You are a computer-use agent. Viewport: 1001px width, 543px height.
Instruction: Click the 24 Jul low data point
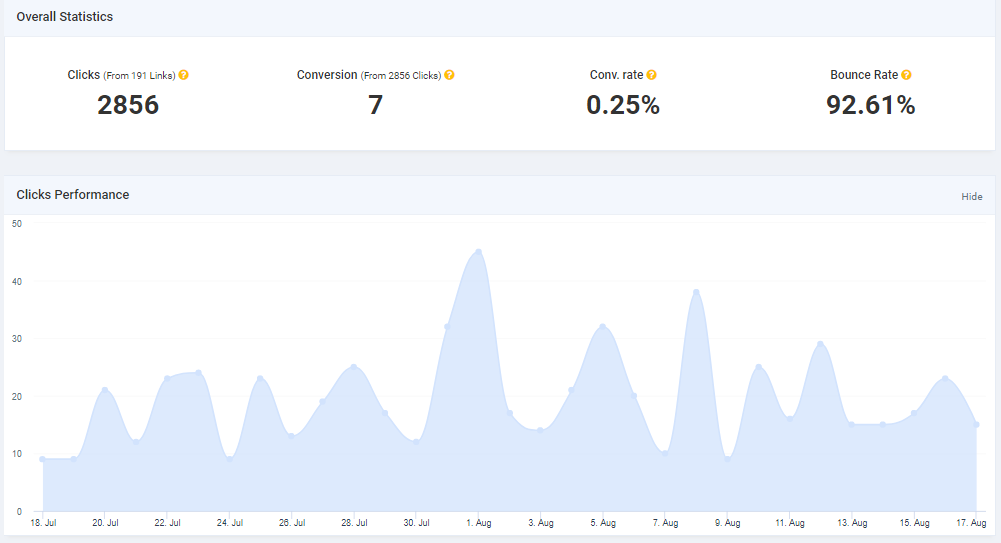click(229, 459)
